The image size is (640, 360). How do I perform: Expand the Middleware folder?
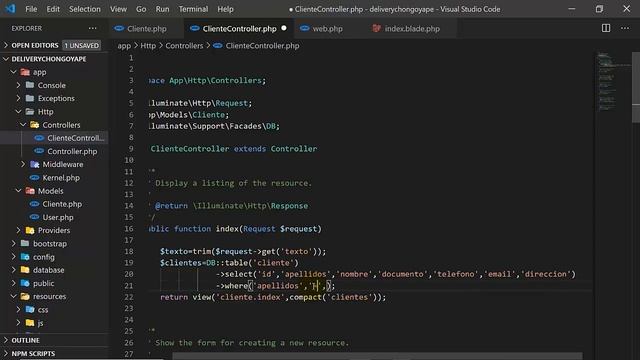(x=23, y=164)
